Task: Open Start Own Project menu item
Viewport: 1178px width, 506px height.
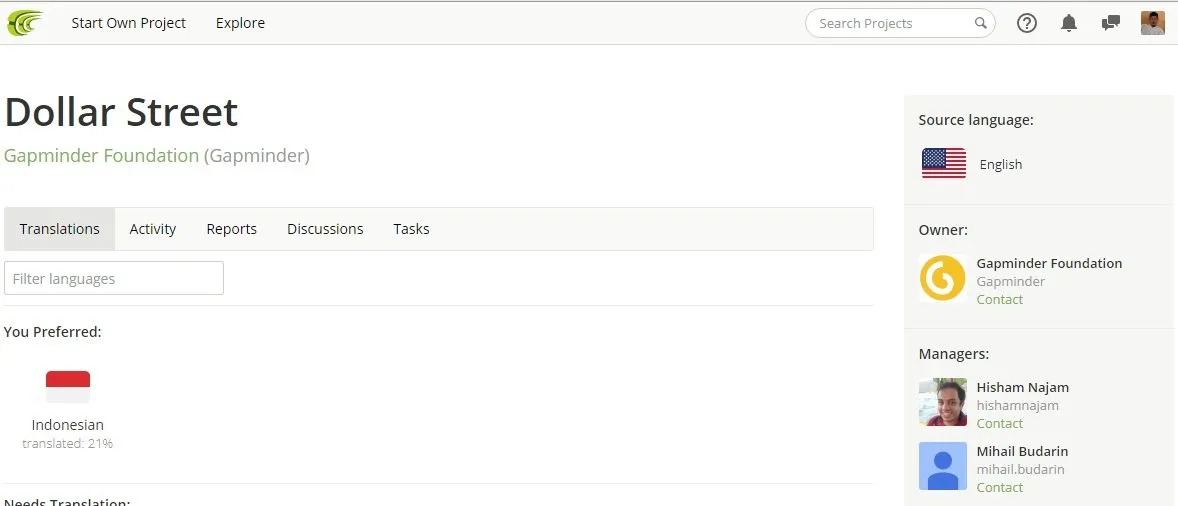Action: pyautogui.click(x=128, y=23)
